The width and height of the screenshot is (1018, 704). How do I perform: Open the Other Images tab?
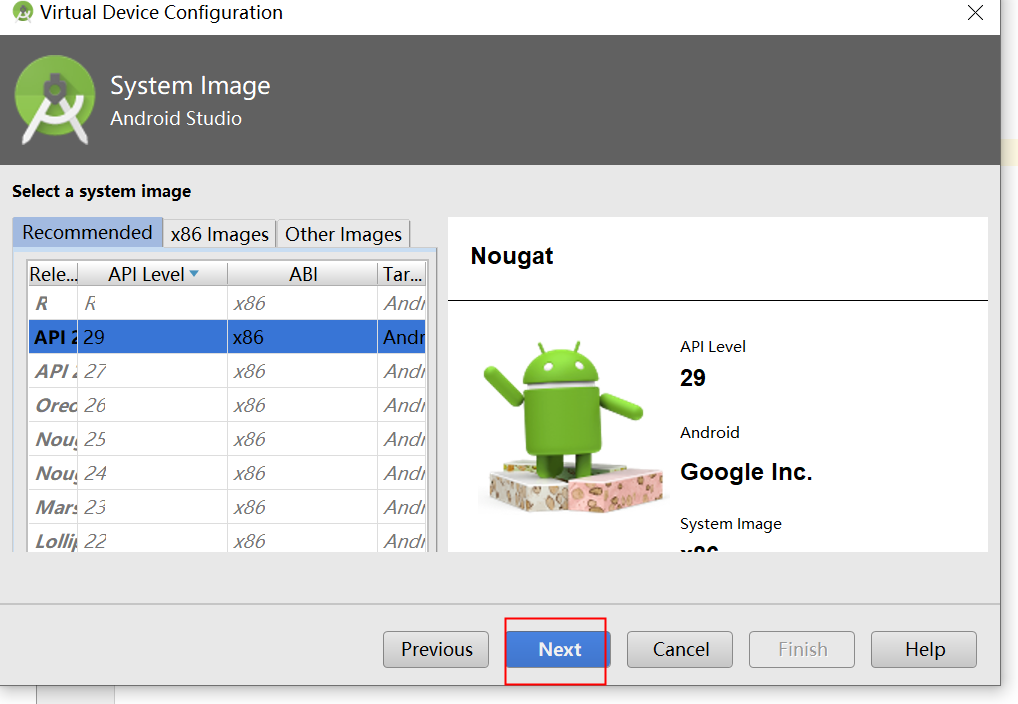click(x=343, y=234)
